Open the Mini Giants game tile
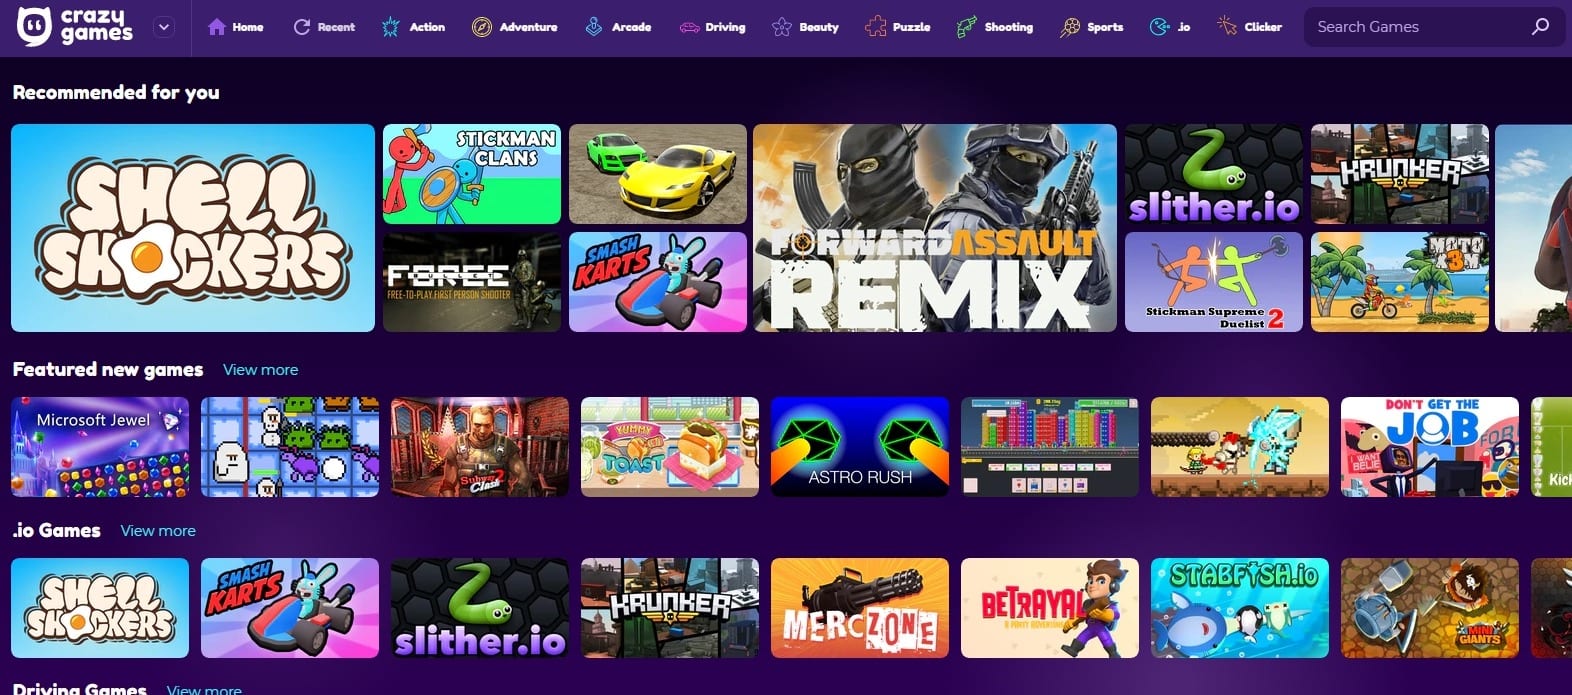 1430,608
